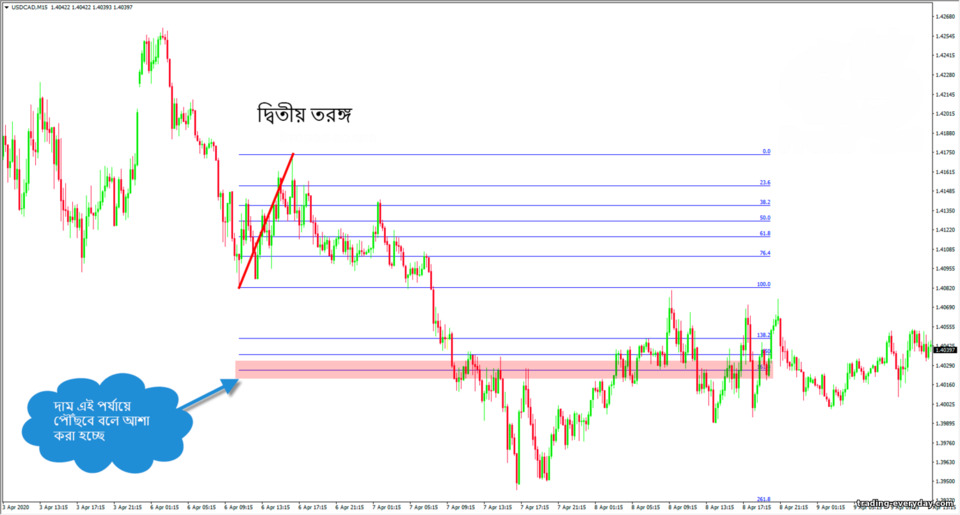Click the 1.41220 price axis label
960x515 pixels.
point(945,230)
